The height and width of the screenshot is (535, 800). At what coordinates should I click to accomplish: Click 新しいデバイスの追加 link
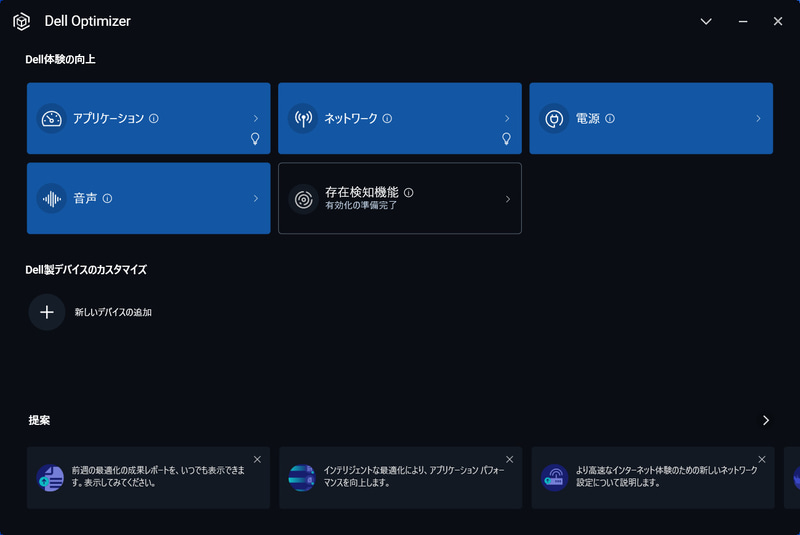tap(113, 312)
